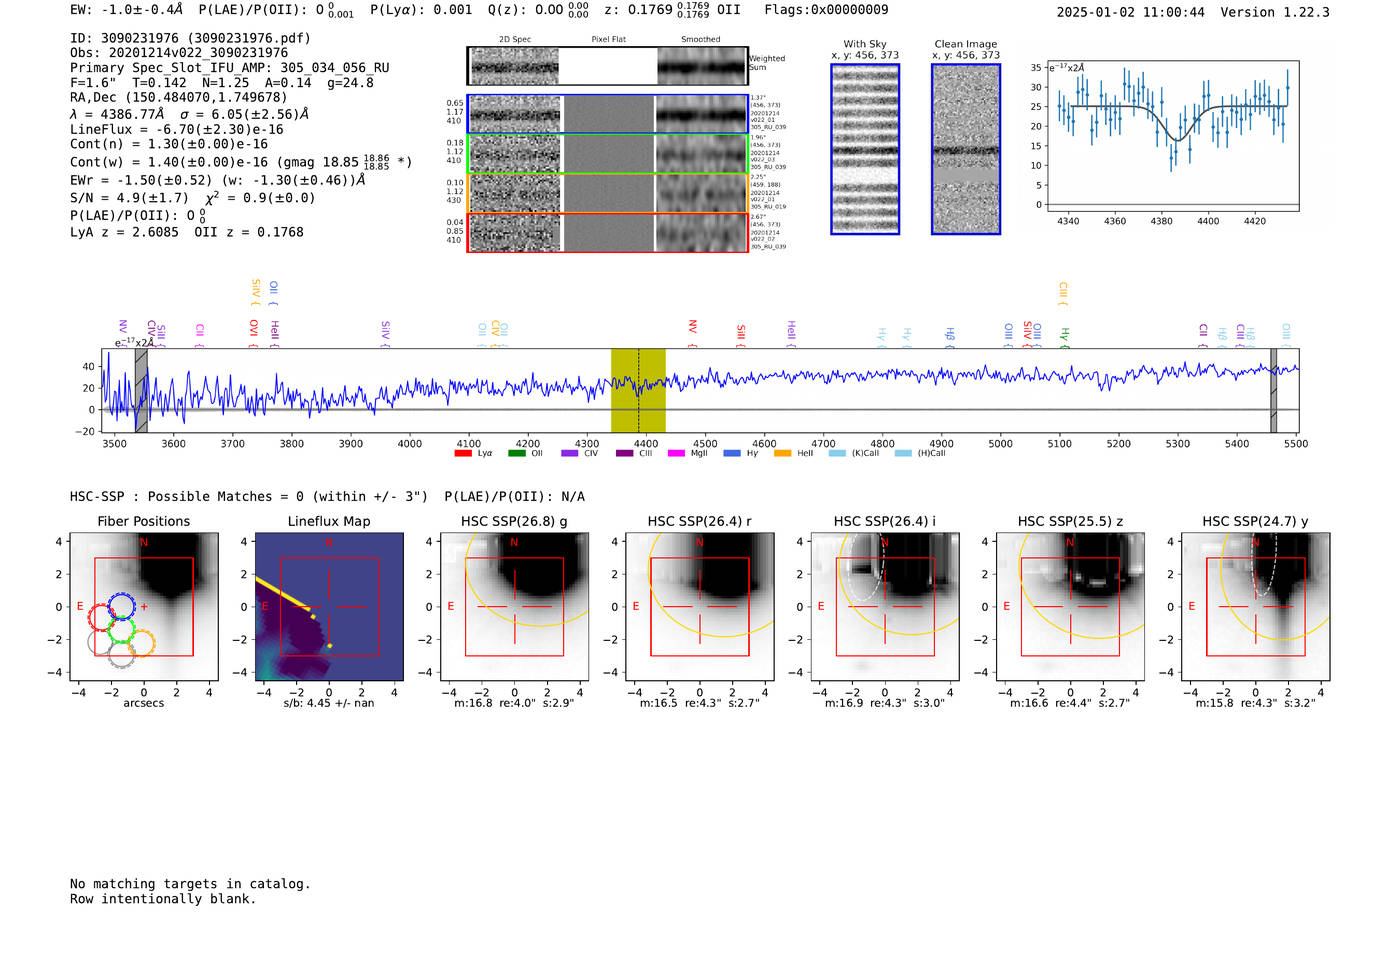Click the 'Version 1.22.3' text
1400x953 pixels.
pyautogui.click(x=1275, y=12)
